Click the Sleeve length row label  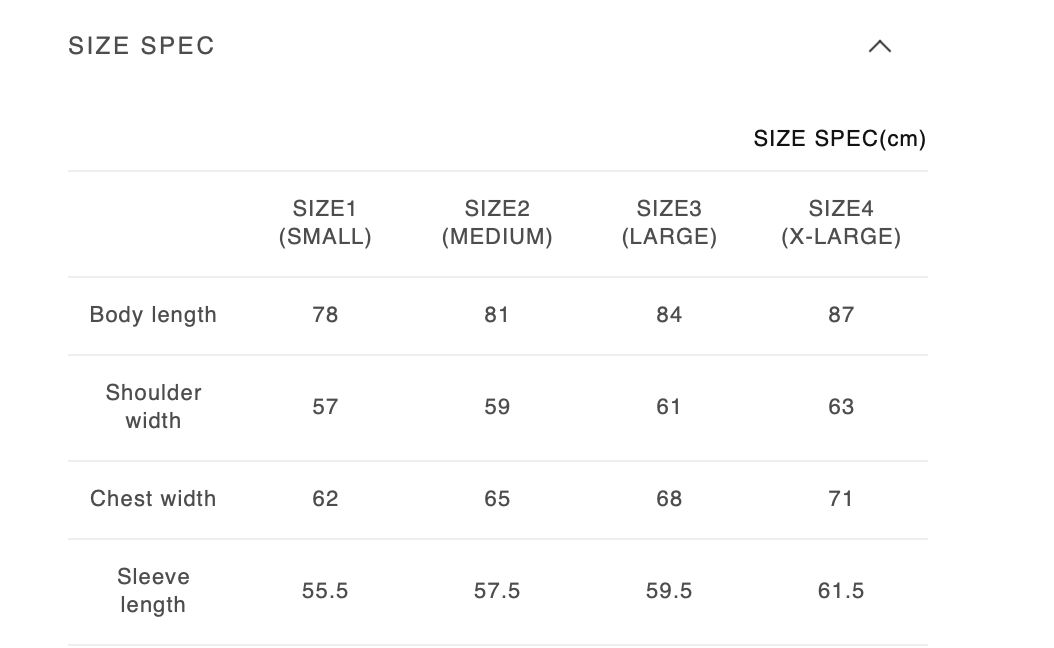click(153, 591)
